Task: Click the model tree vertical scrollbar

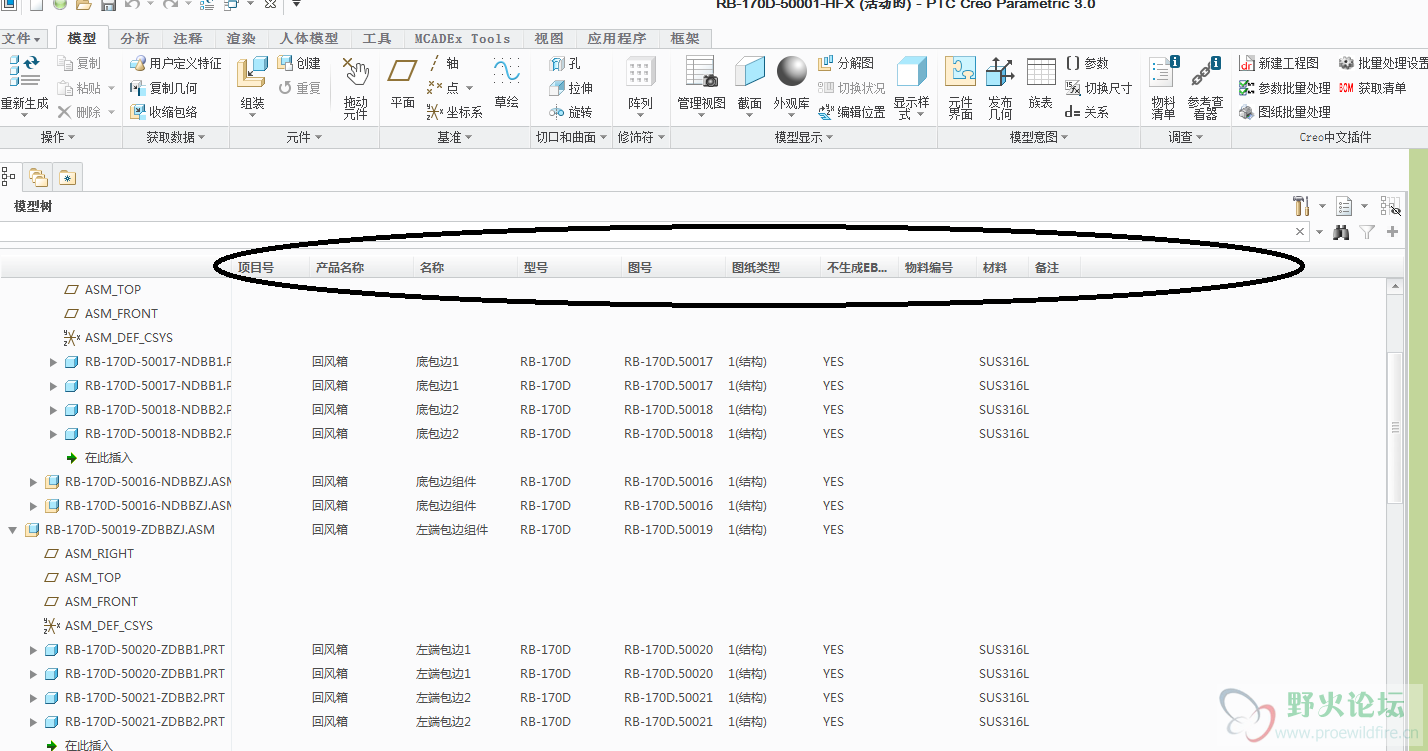Action: coord(1396,427)
